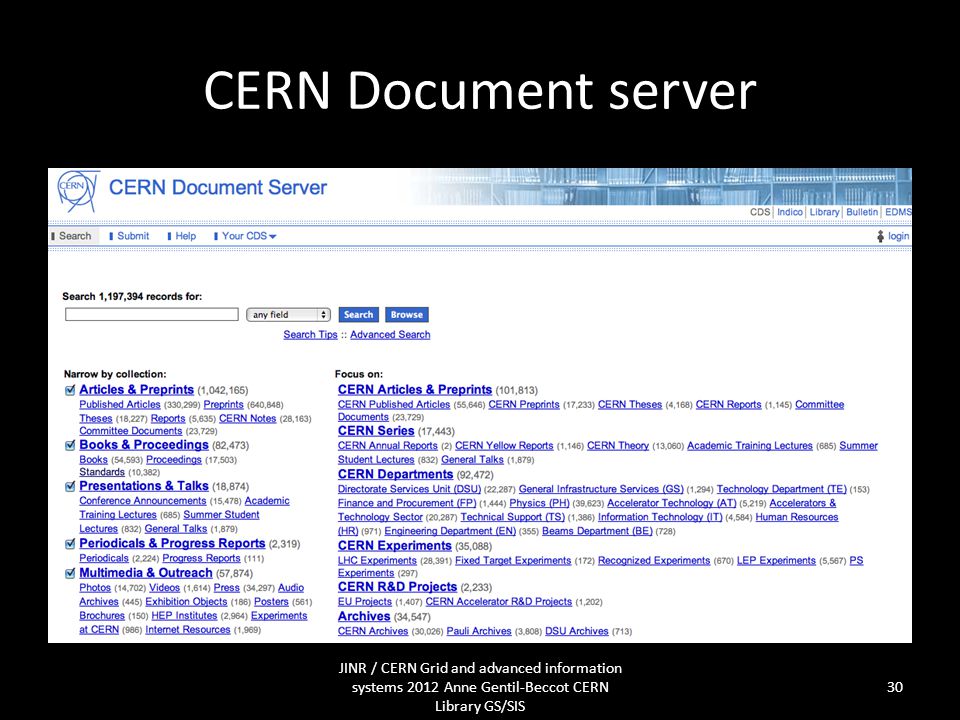Screen dimensions: 960x720
Task: Go to Indico in top bar
Action: 790,212
